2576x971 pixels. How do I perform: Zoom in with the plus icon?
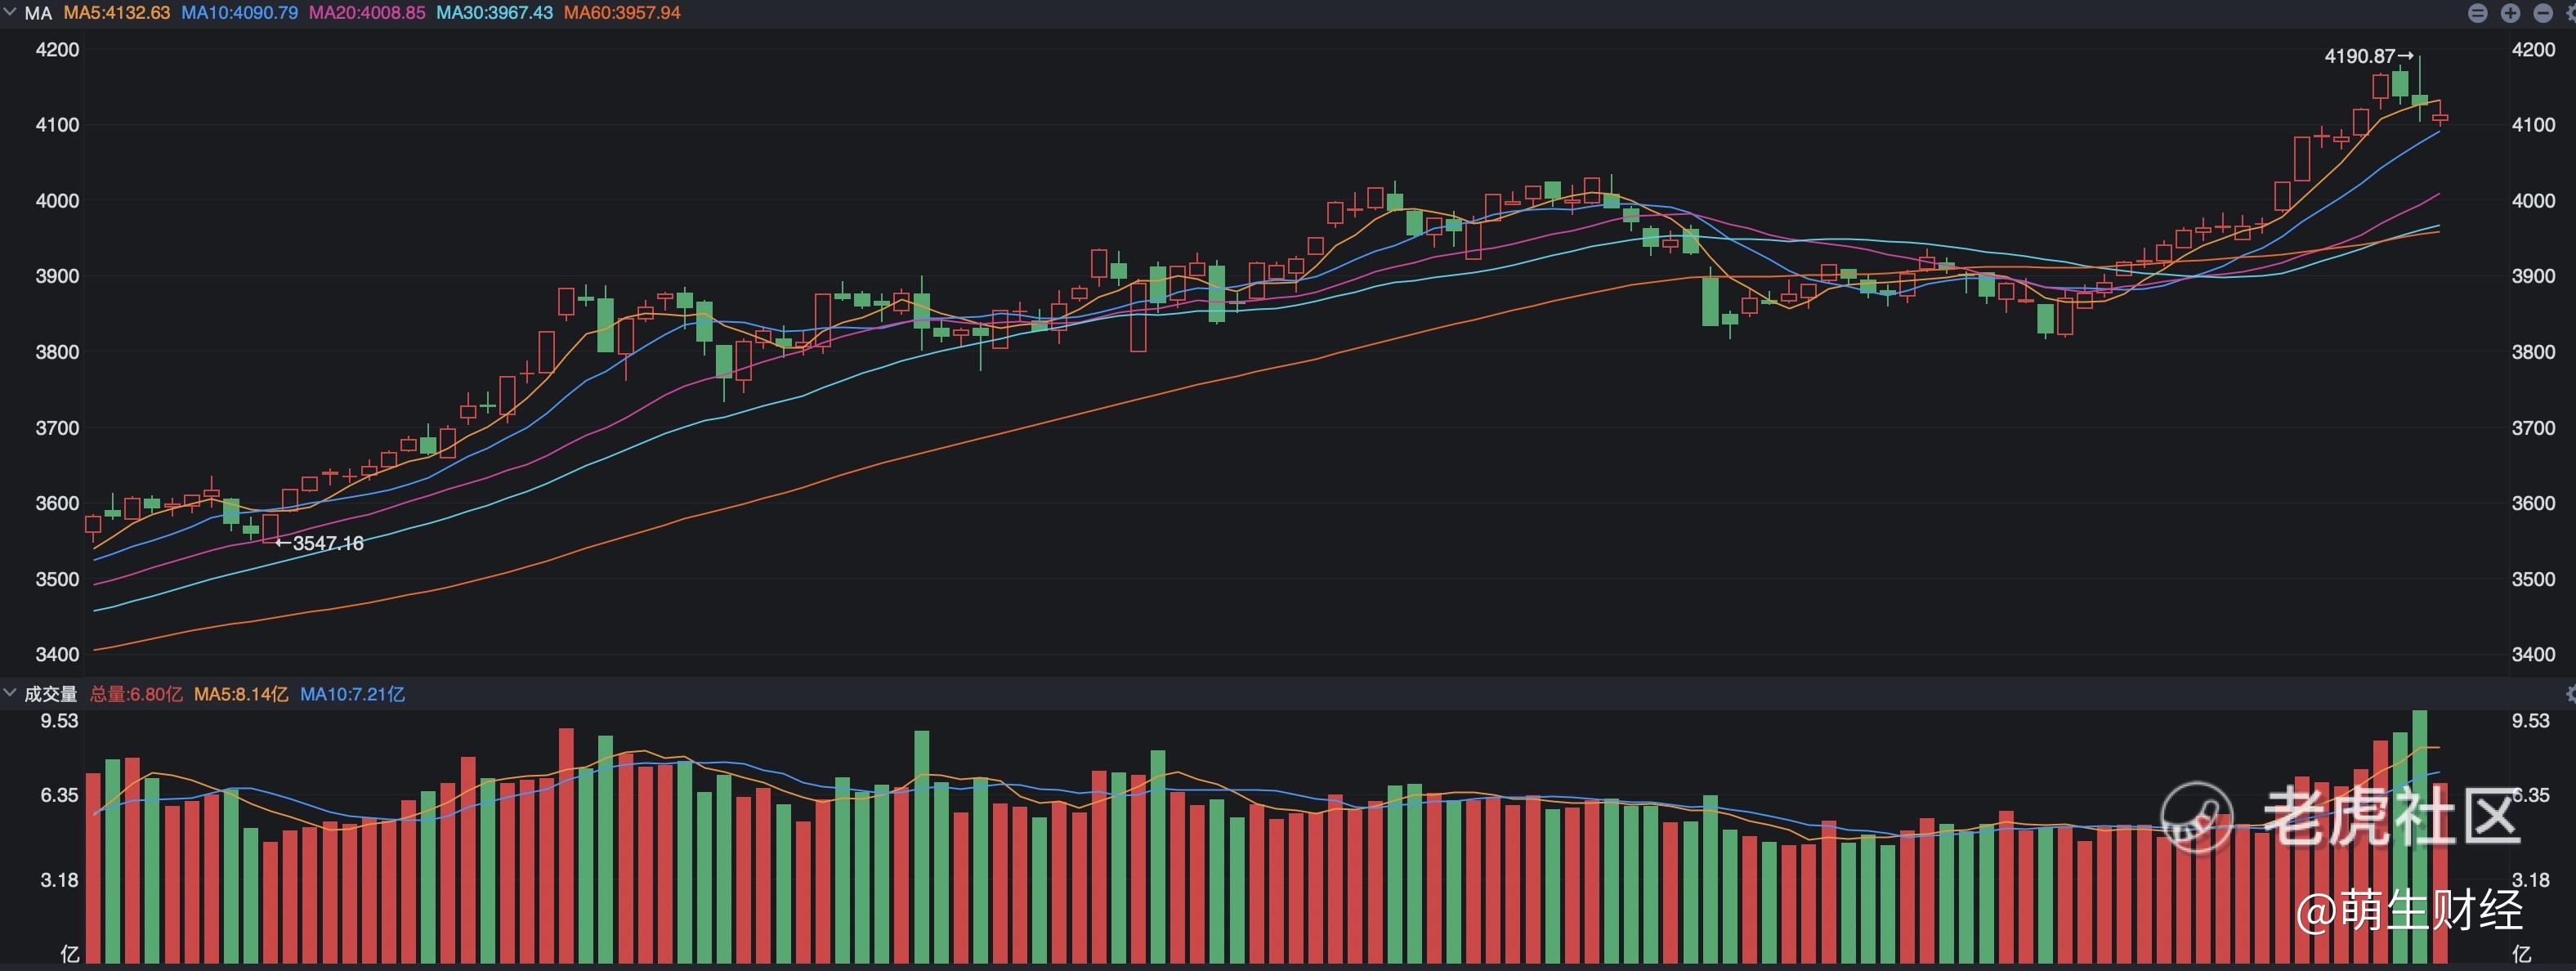(2510, 13)
